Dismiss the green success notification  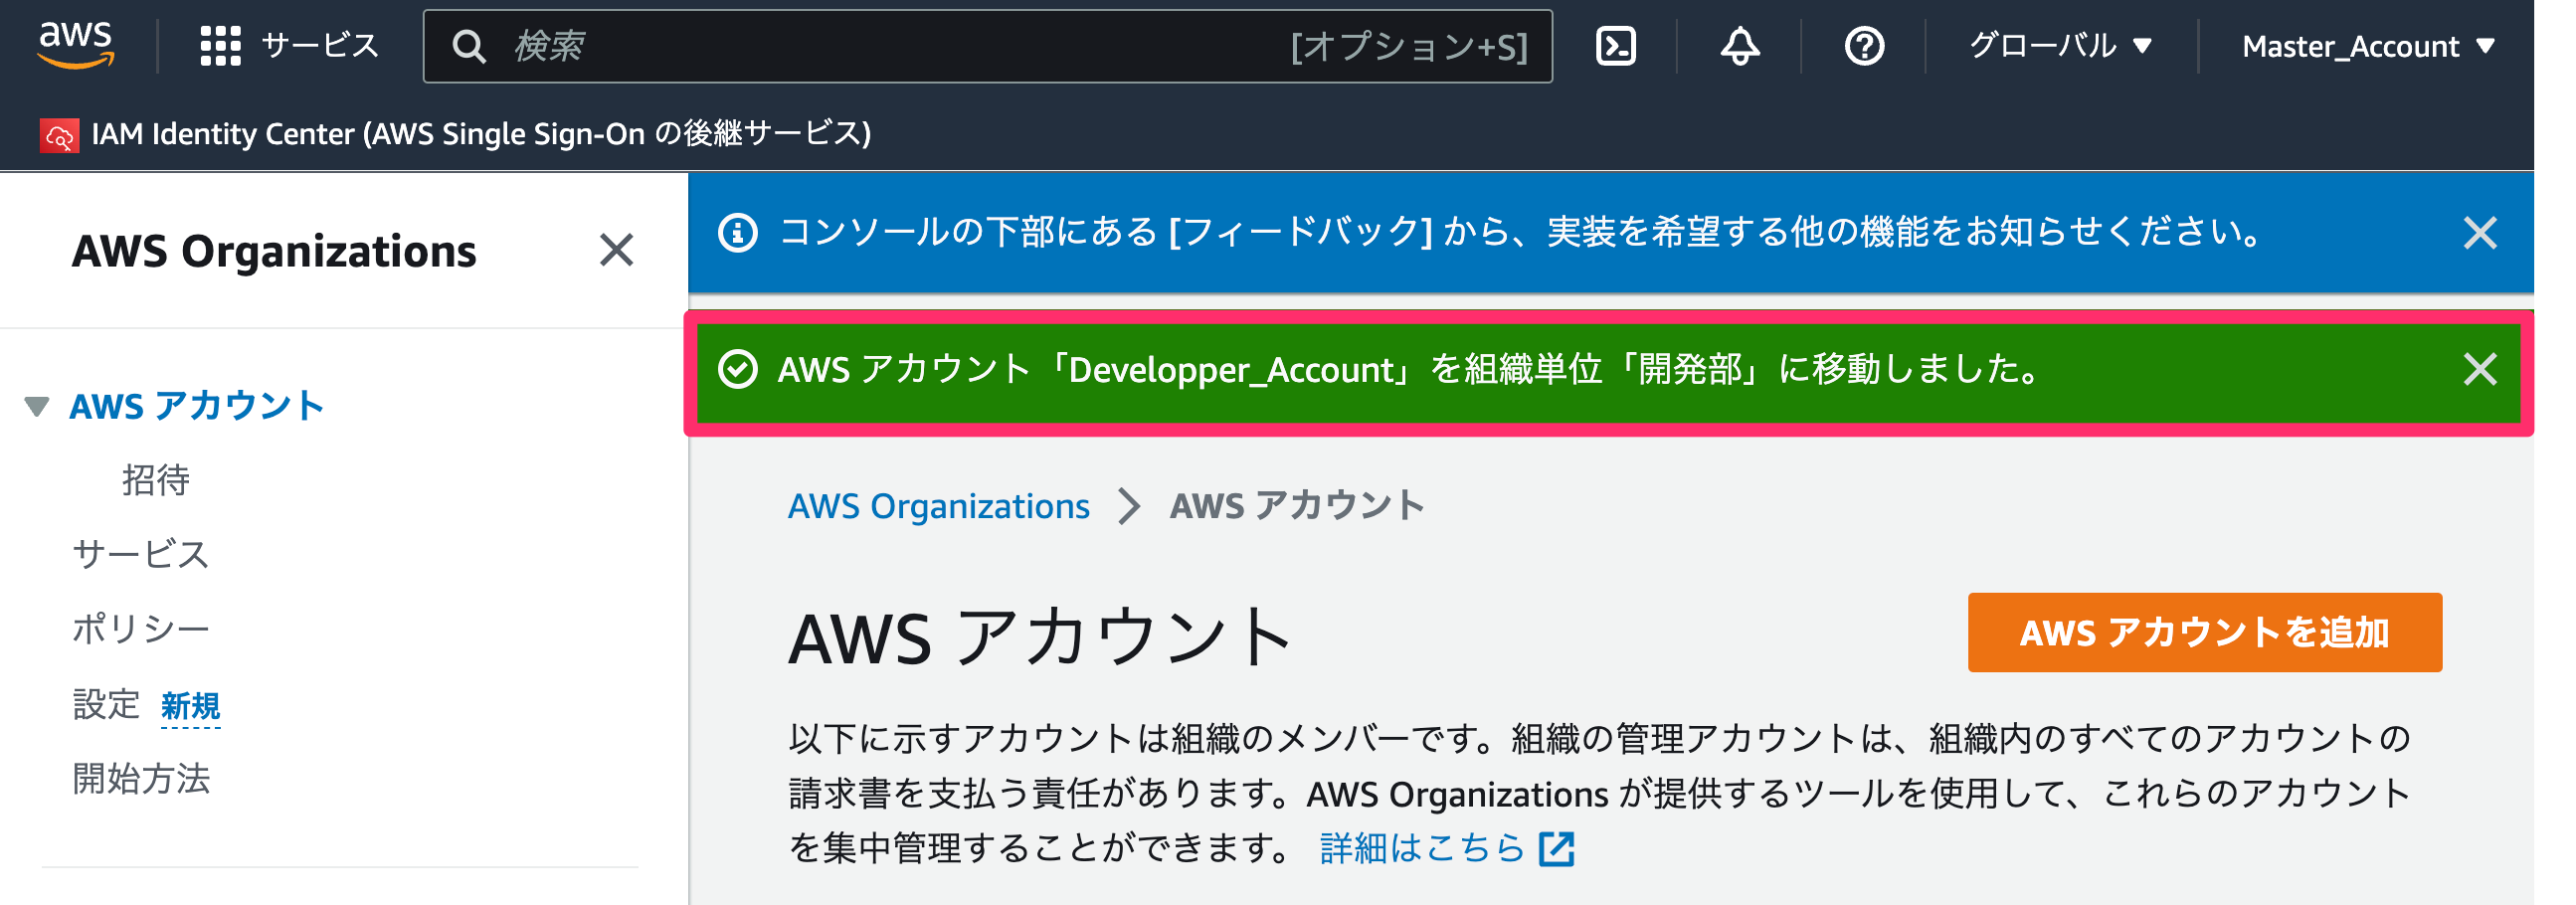[x=2479, y=369]
